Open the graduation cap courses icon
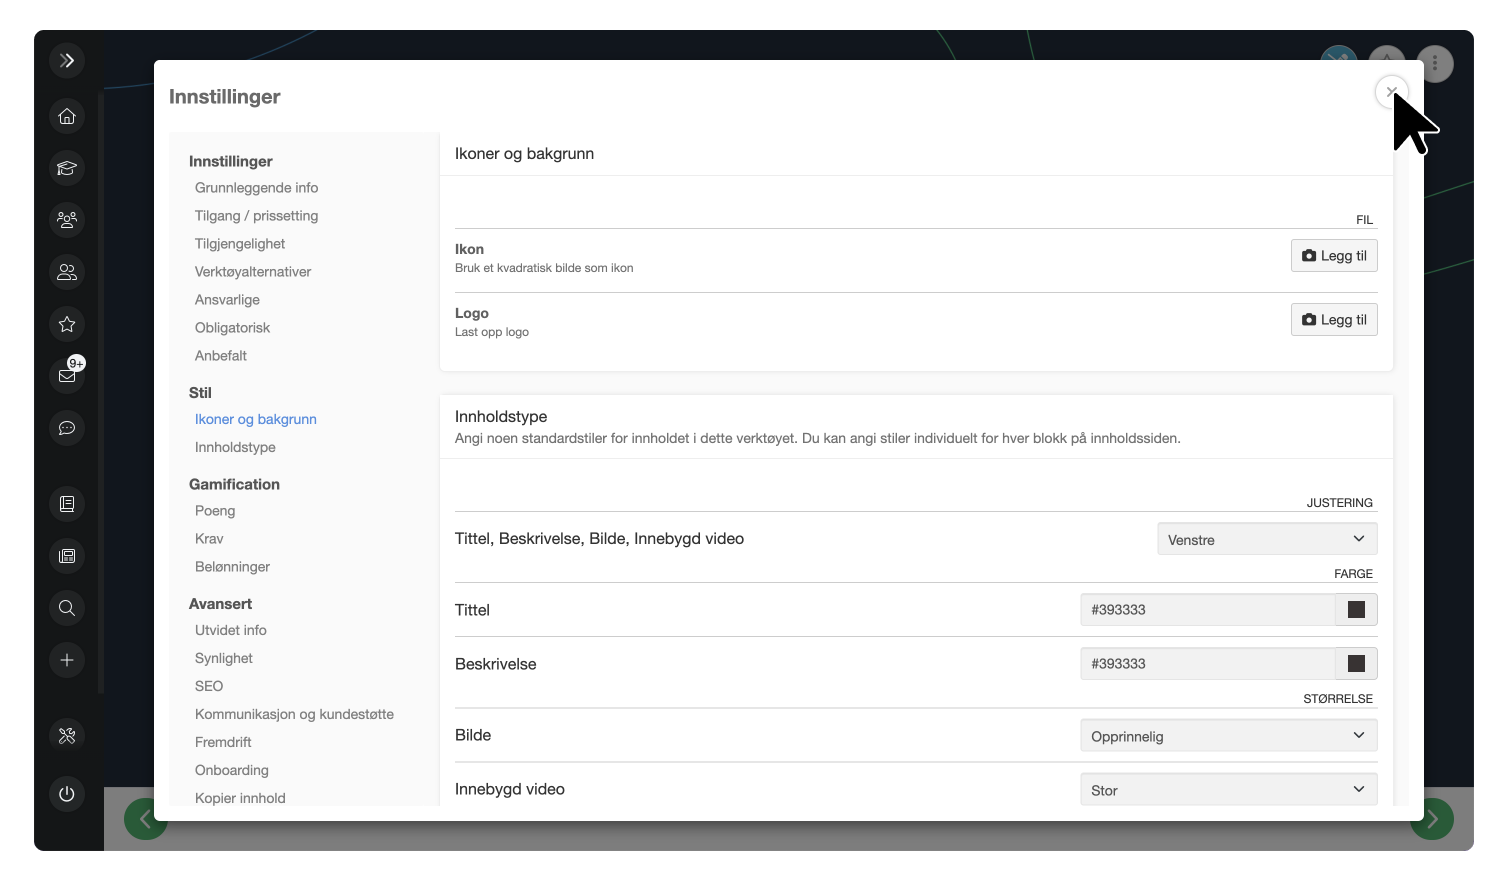Image resolution: width=1508 pixels, height=881 pixels. (67, 168)
